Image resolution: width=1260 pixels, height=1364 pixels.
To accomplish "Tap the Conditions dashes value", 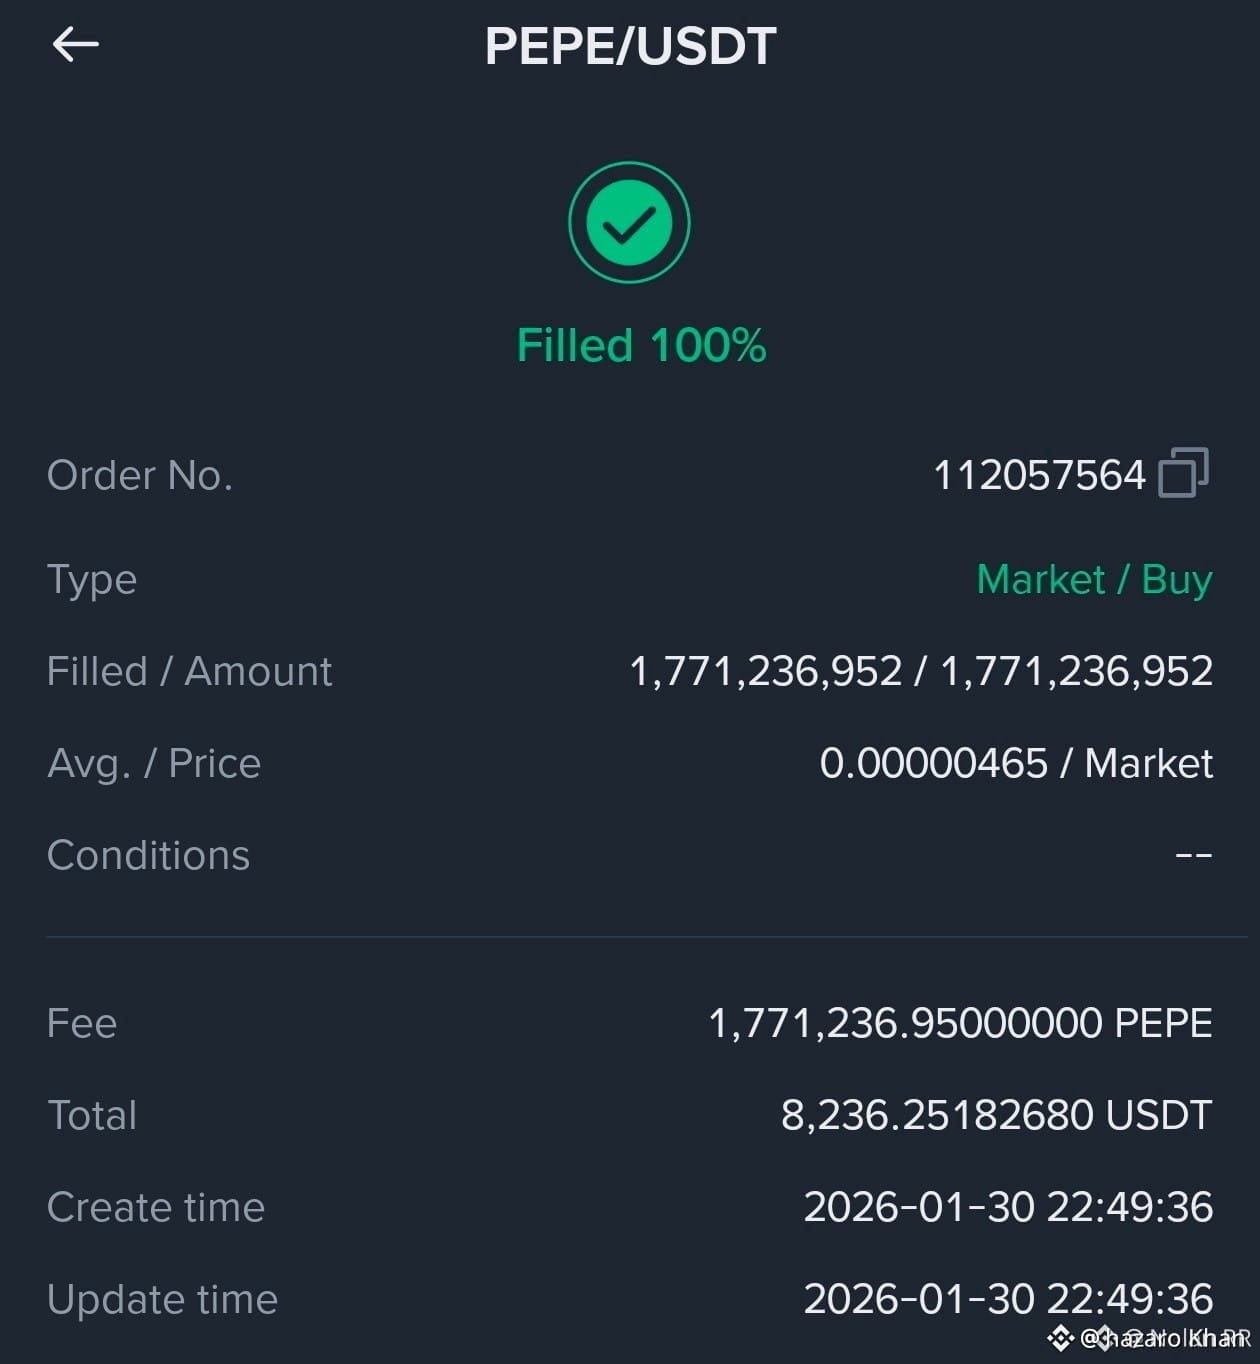I will click(x=1193, y=855).
